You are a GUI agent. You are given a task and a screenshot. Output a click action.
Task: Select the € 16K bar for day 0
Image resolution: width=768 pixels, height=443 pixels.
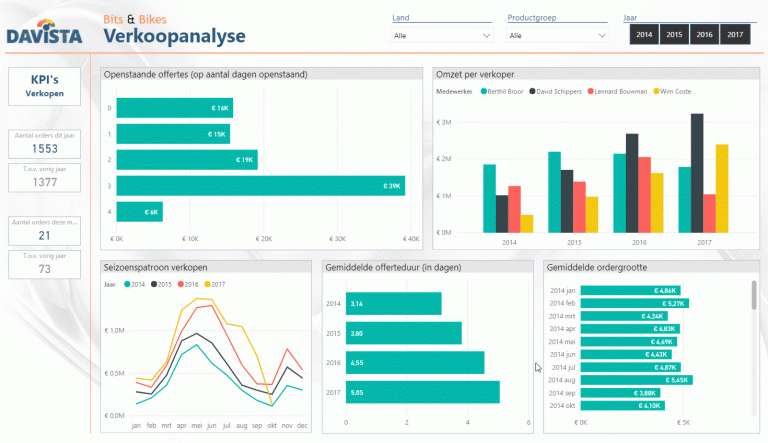[x=174, y=108]
